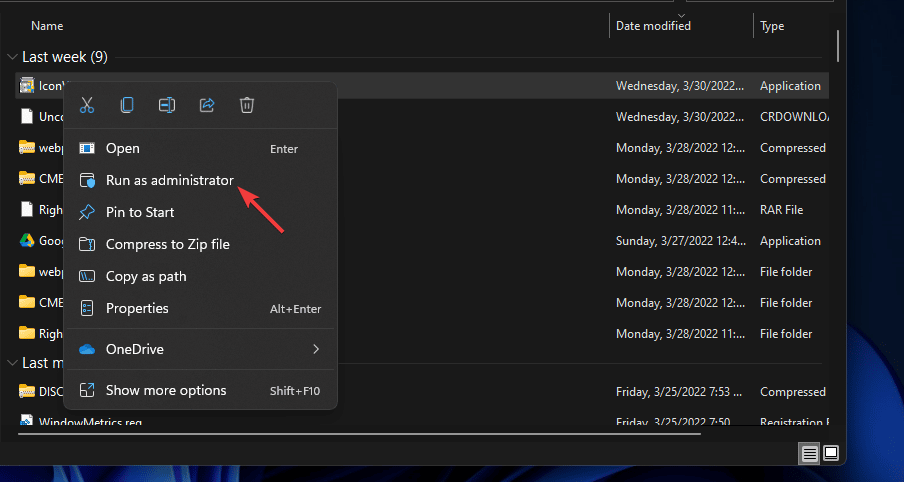Select the CRDOWNLOAD file type cell

click(x=794, y=116)
